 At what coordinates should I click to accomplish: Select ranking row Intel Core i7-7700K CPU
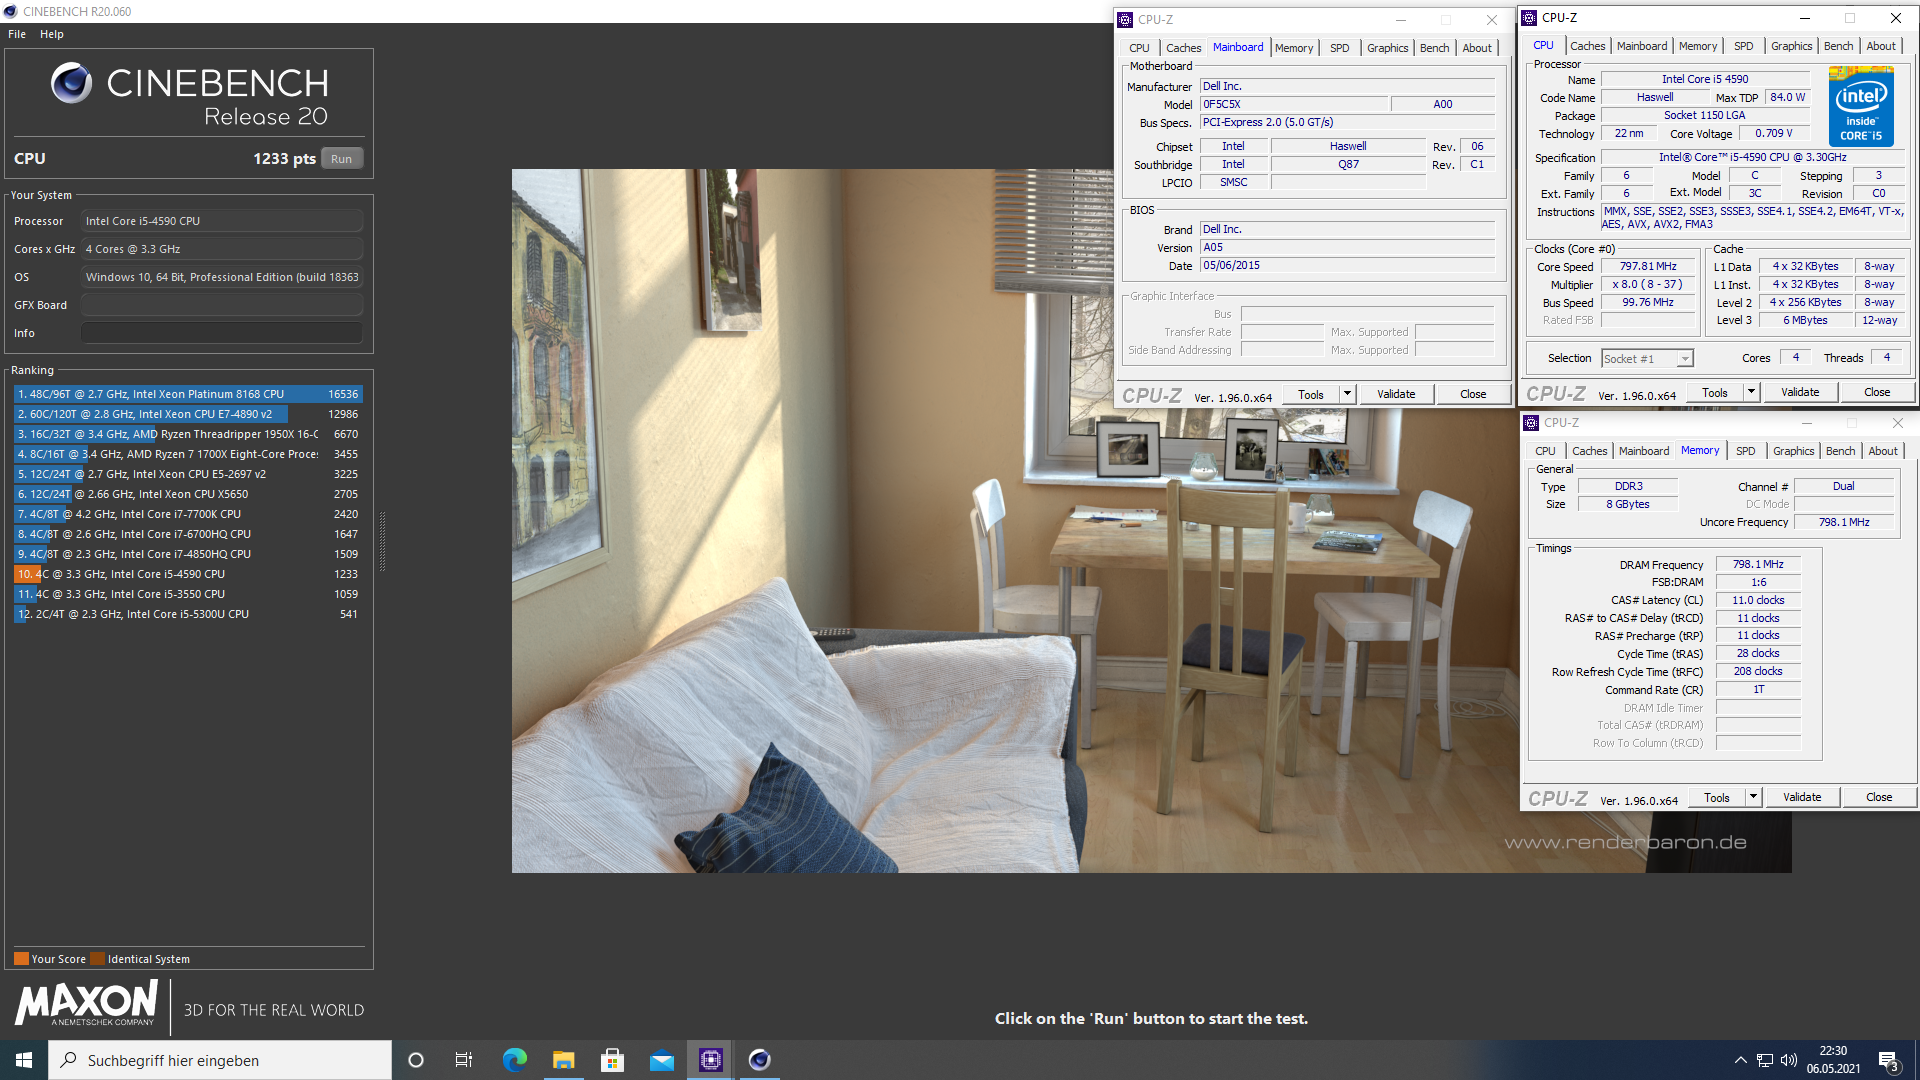click(187, 514)
